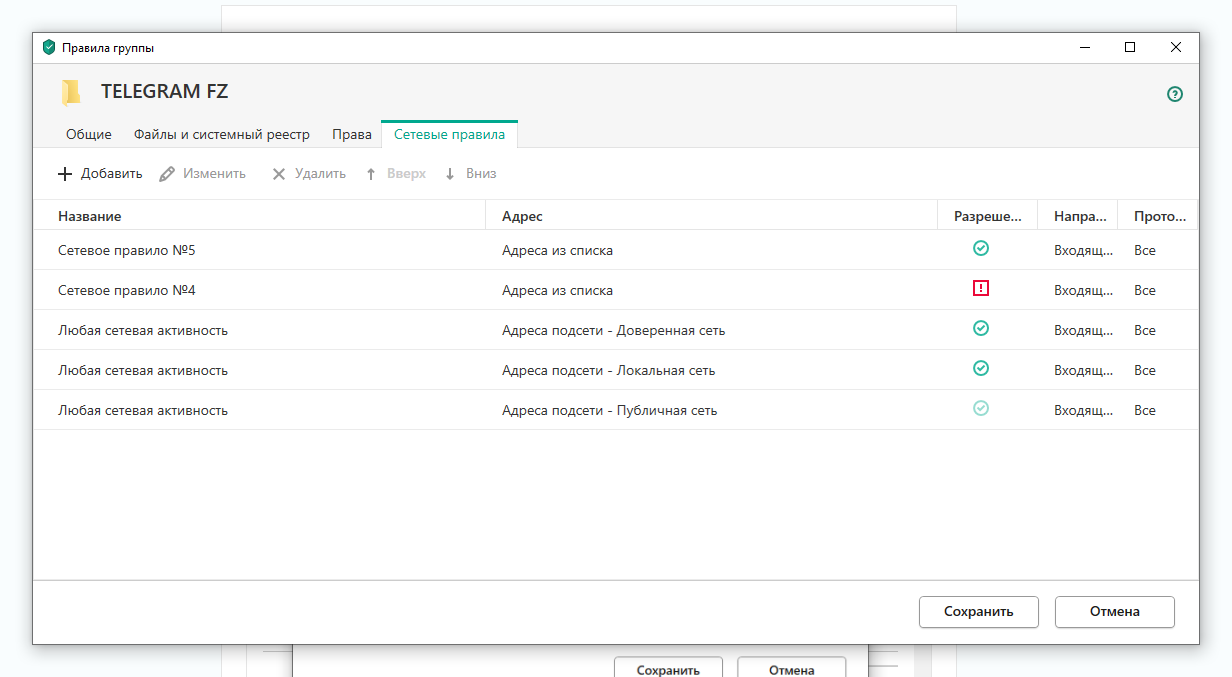Sort by the Название column header
Viewport: 1232px width, 677px height.
[x=260, y=216]
